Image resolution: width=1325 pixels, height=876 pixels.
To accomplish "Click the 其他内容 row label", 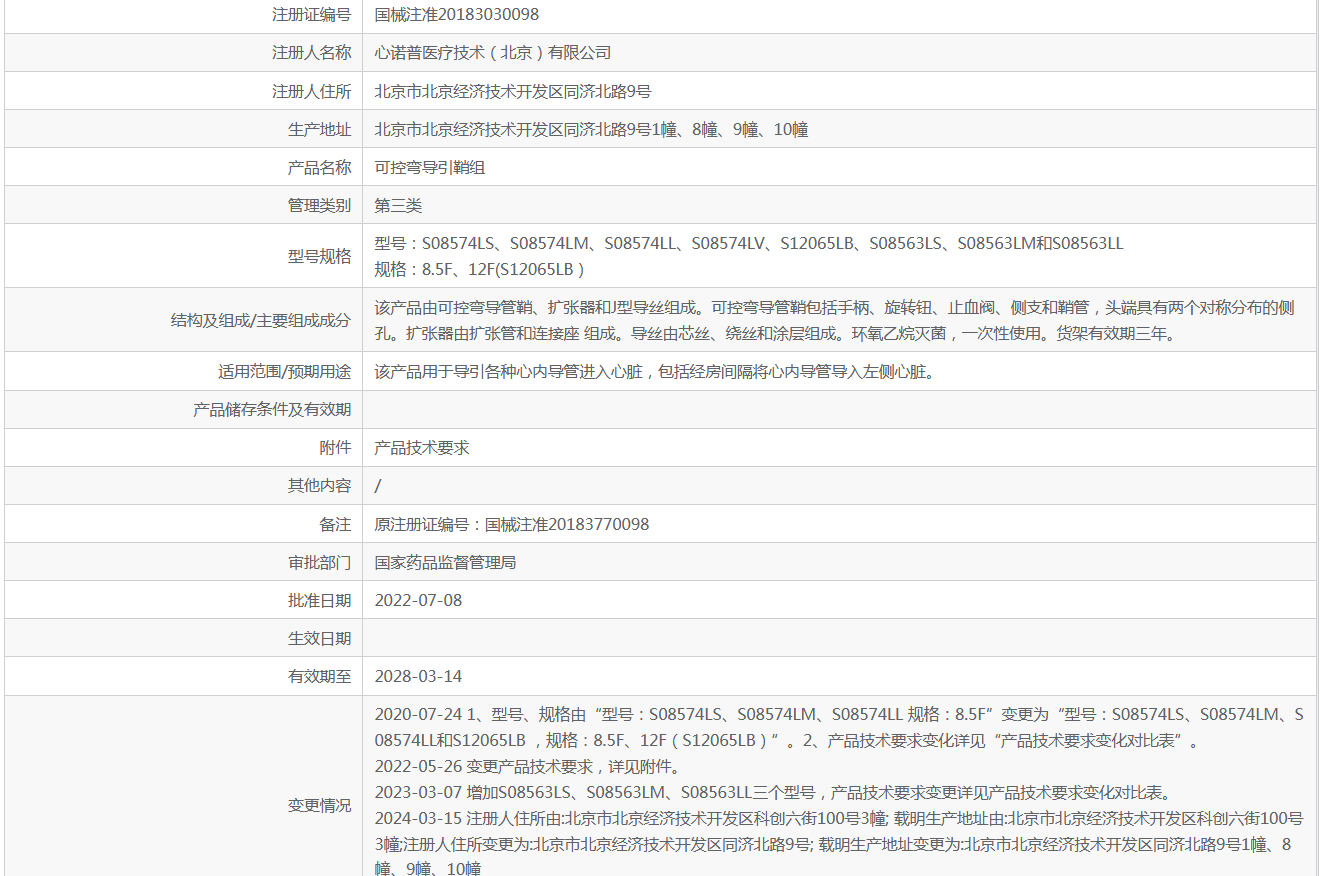I will [x=319, y=486].
